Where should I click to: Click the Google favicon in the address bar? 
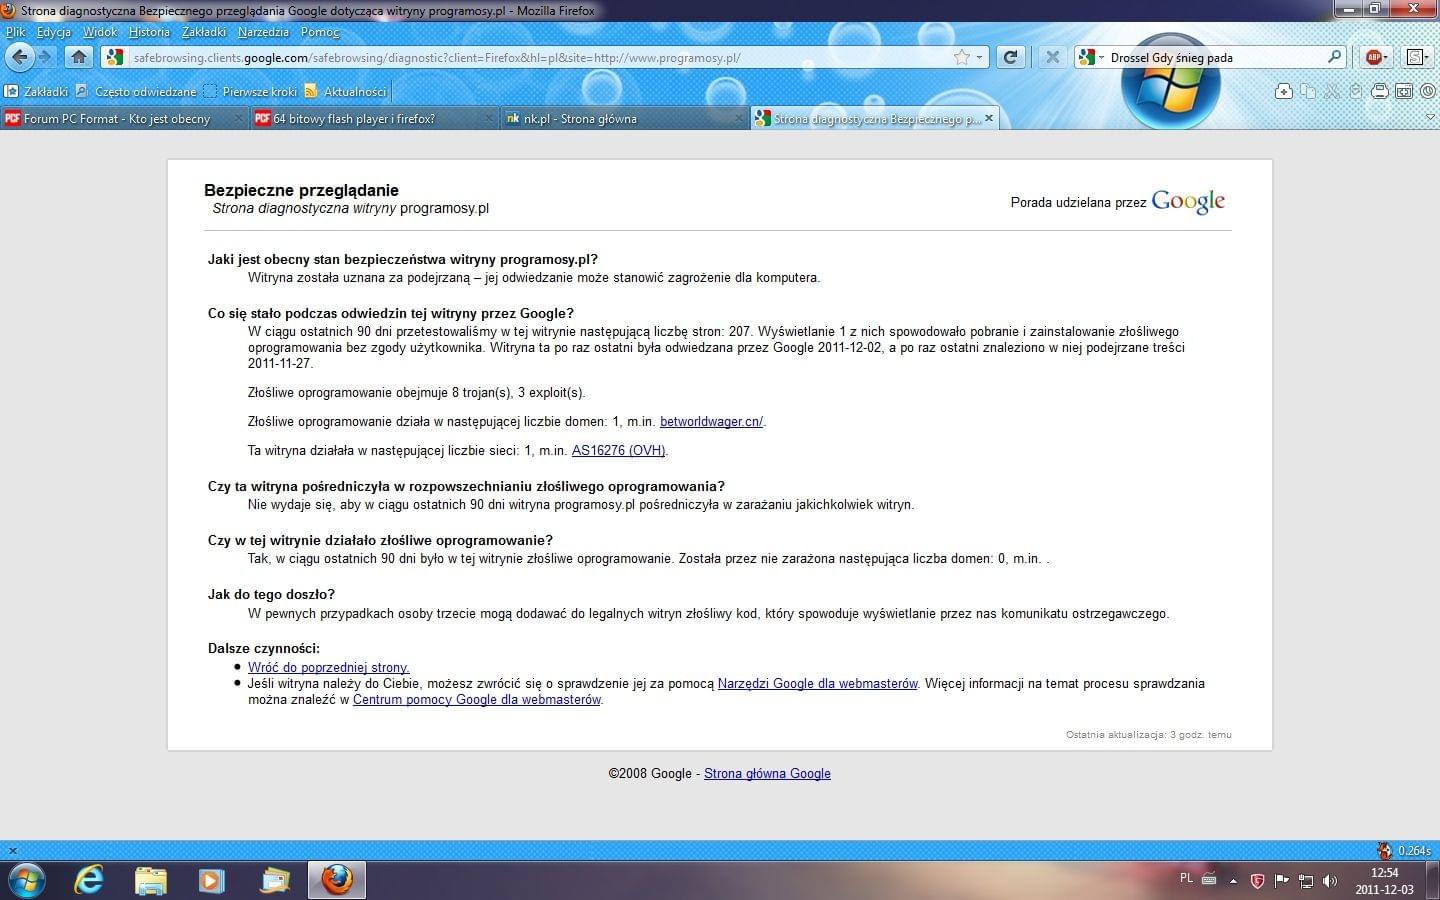(x=115, y=57)
